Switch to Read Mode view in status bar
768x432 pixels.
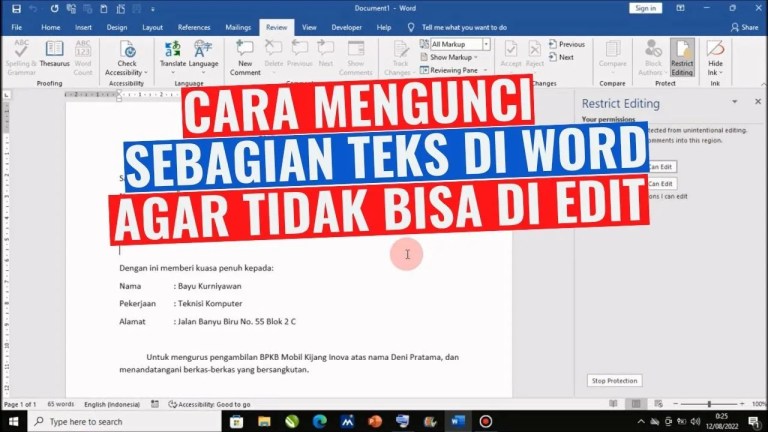tap(613, 404)
